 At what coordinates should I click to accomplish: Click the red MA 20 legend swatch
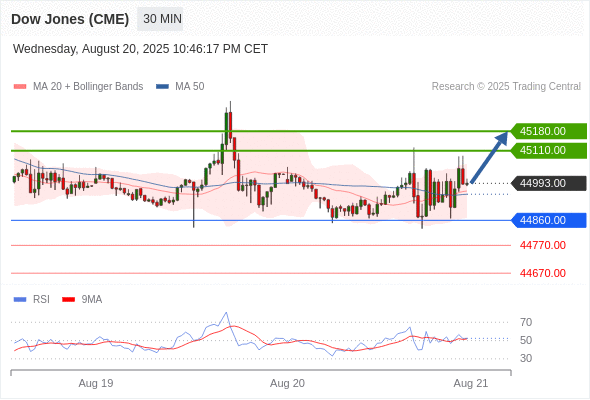(x=20, y=87)
